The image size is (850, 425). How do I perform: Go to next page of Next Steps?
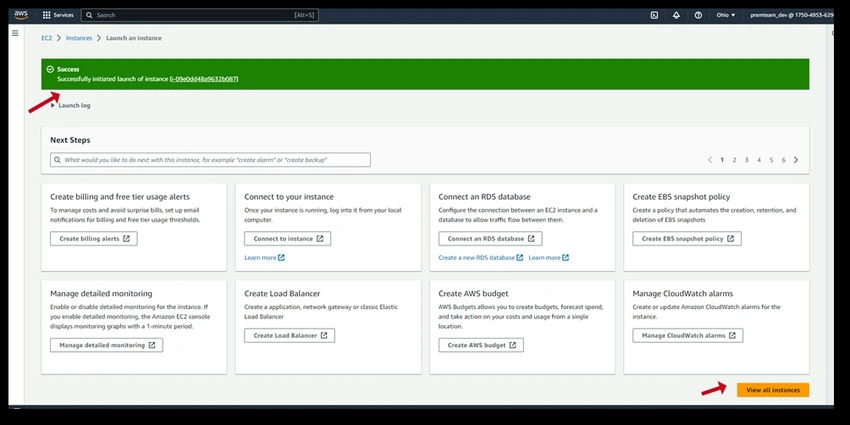click(x=796, y=160)
